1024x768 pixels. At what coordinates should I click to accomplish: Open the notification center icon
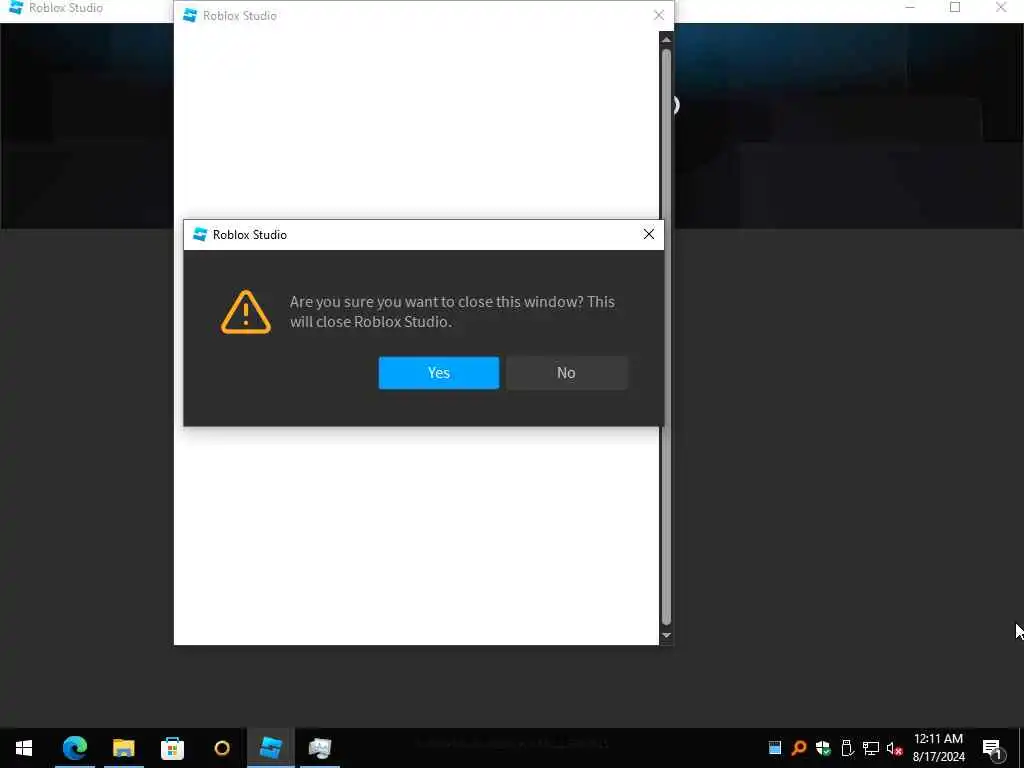pyautogui.click(x=993, y=748)
